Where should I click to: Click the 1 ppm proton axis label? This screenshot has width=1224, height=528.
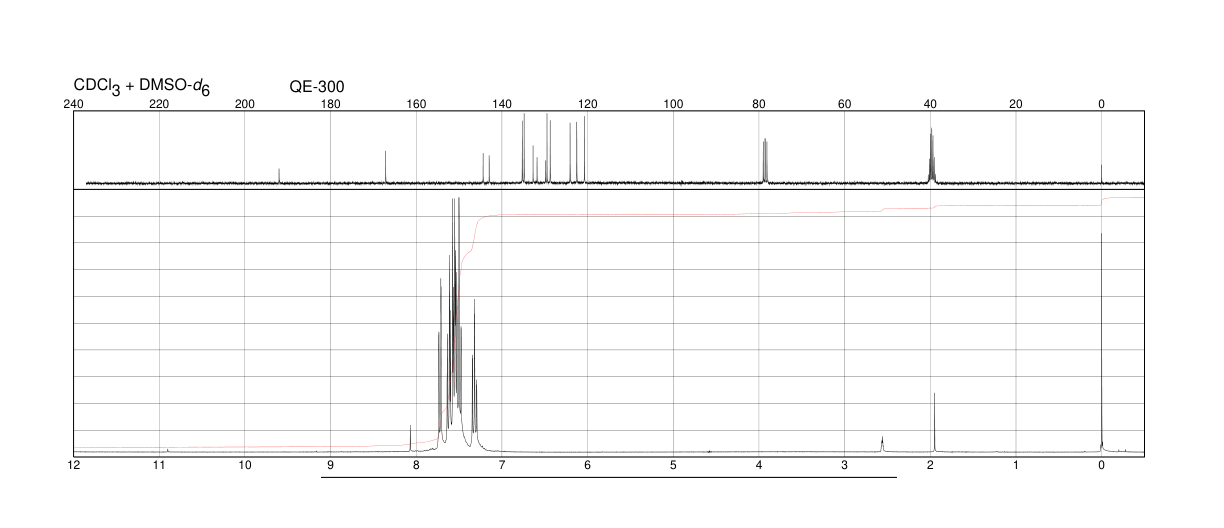(1016, 465)
